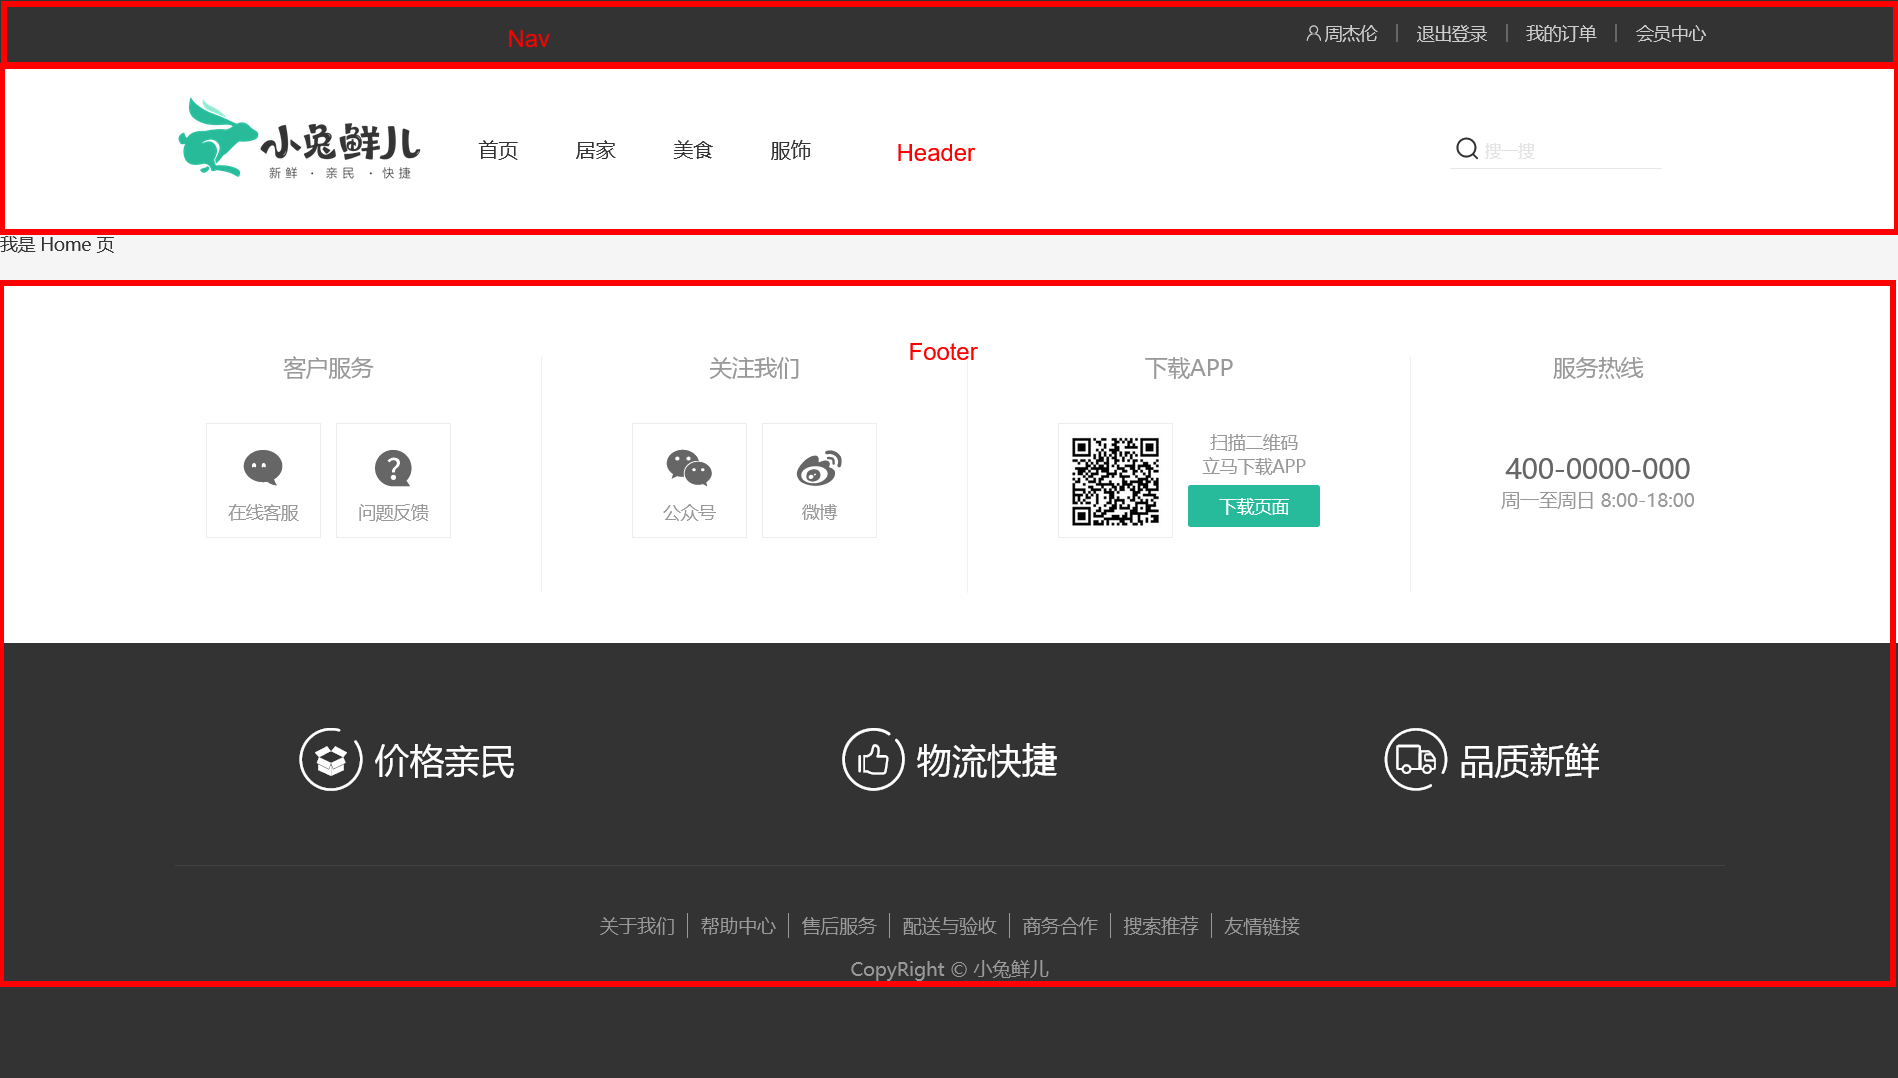Click the 扫描二维码 立马下载APP text
The width and height of the screenshot is (1898, 1078).
pyautogui.click(x=1254, y=454)
